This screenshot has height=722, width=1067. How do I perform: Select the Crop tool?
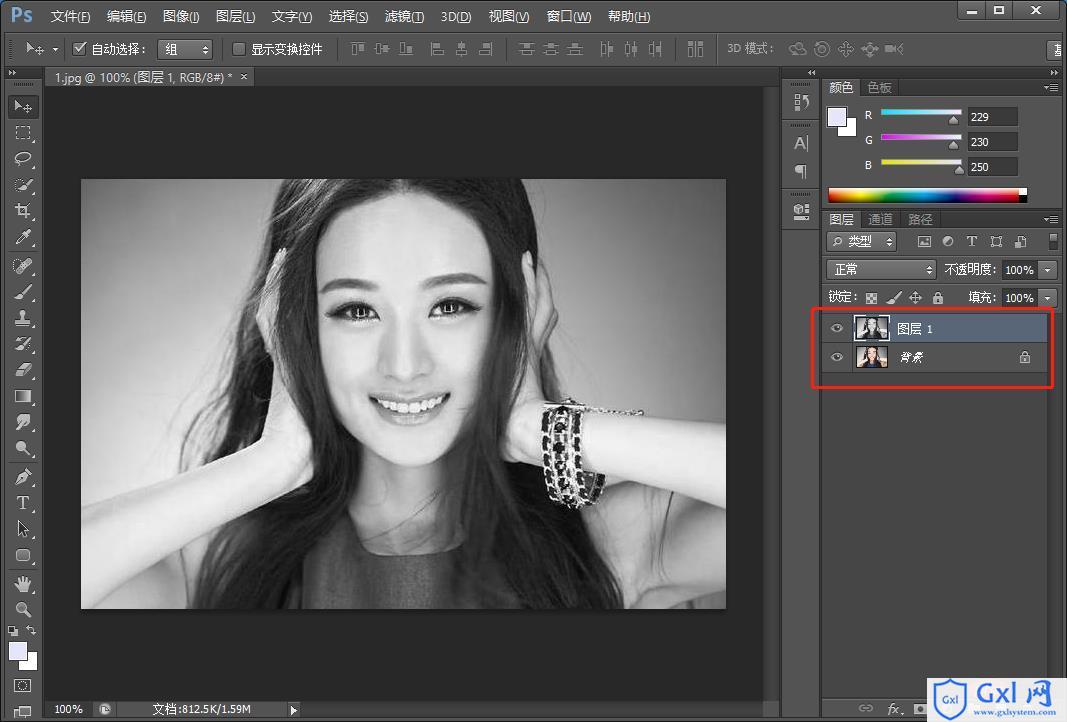[x=23, y=210]
